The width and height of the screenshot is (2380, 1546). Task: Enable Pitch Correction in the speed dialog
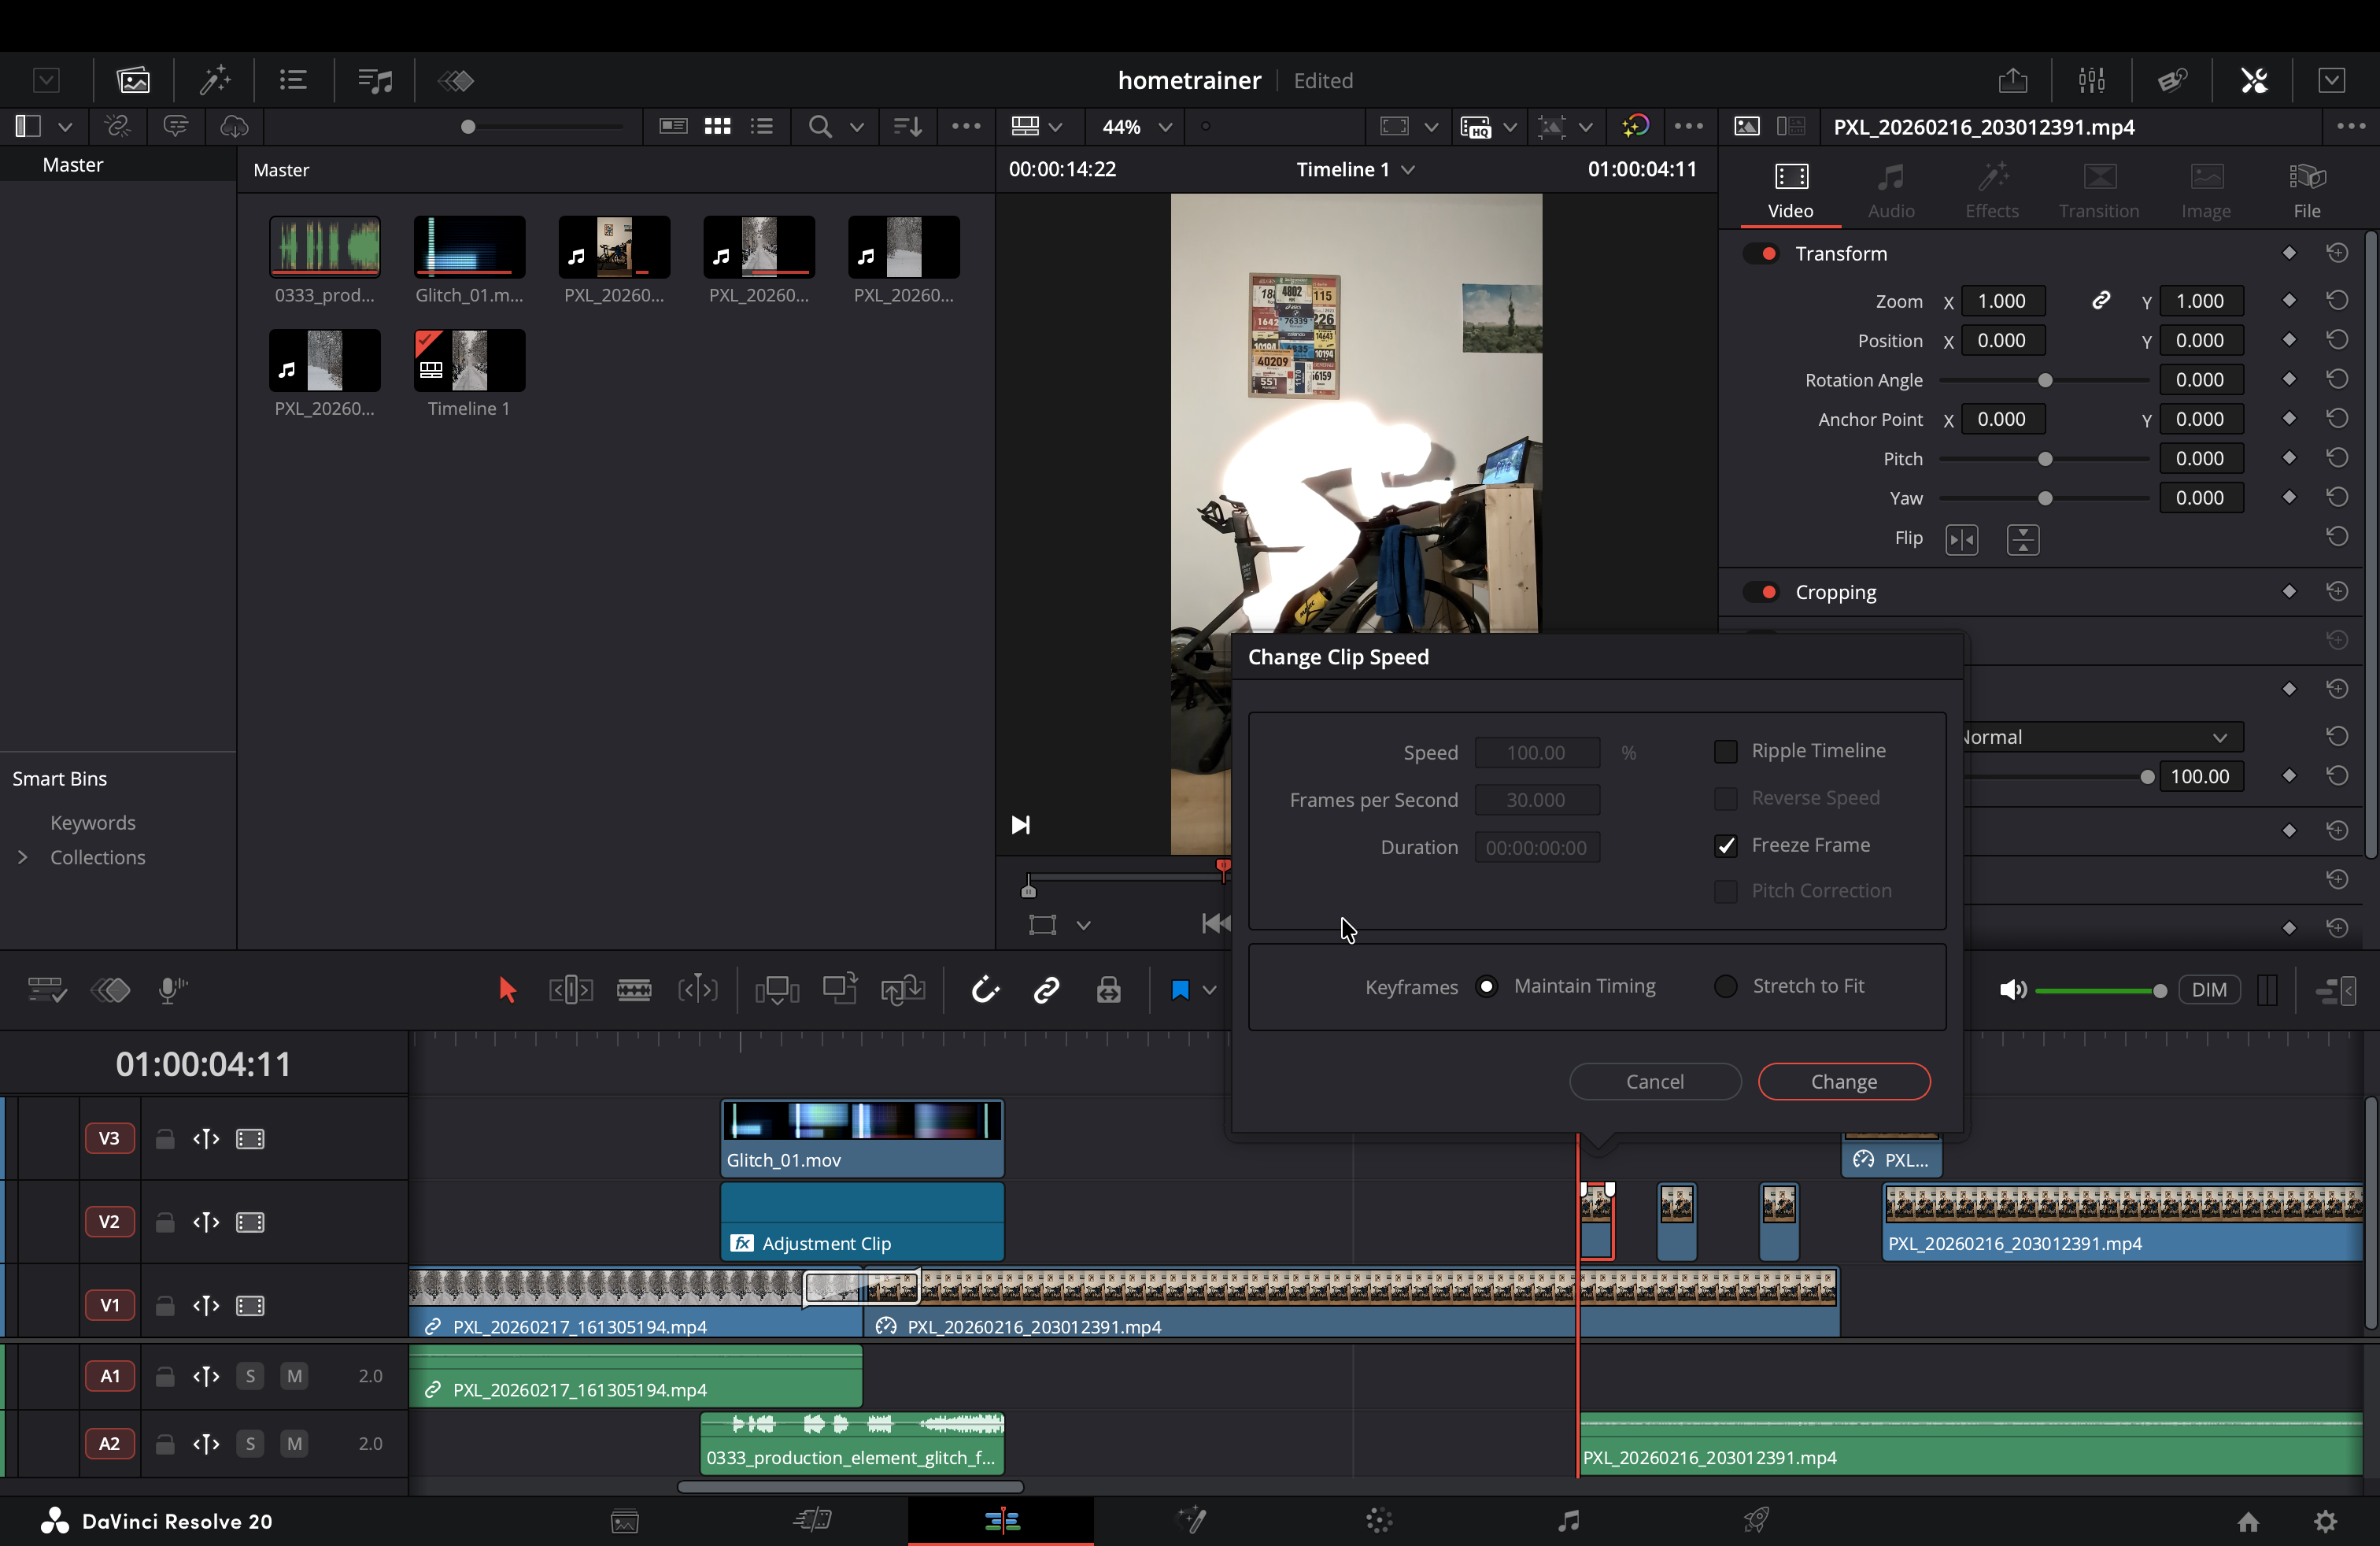(1726, 891)
